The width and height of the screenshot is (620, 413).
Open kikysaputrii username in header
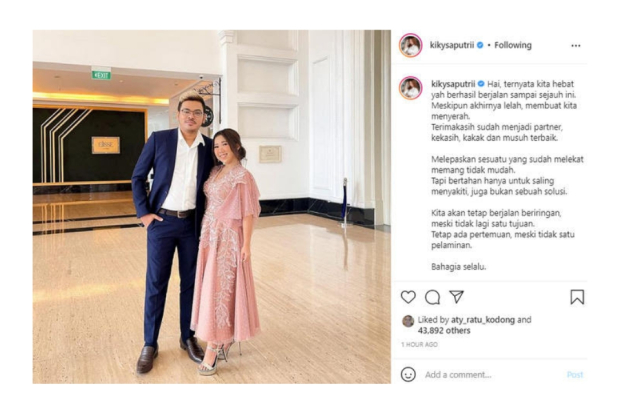point(453,45)
